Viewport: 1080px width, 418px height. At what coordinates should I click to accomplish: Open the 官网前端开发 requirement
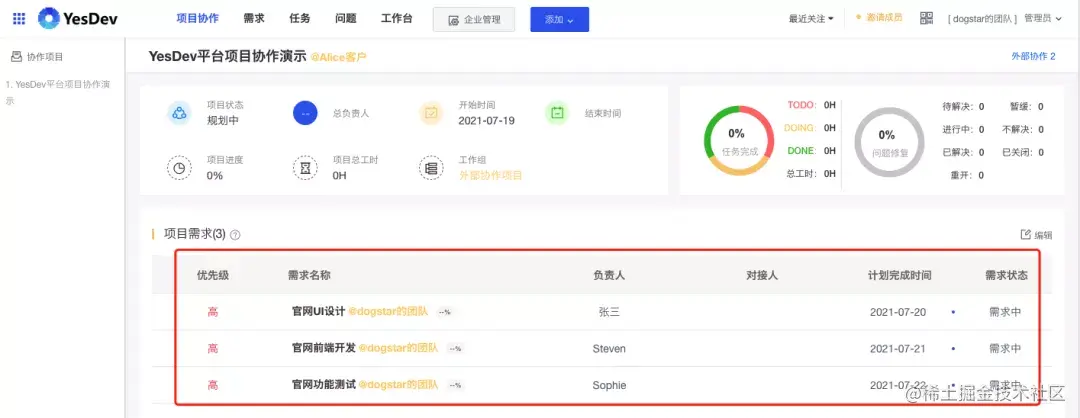click(324, 348)
